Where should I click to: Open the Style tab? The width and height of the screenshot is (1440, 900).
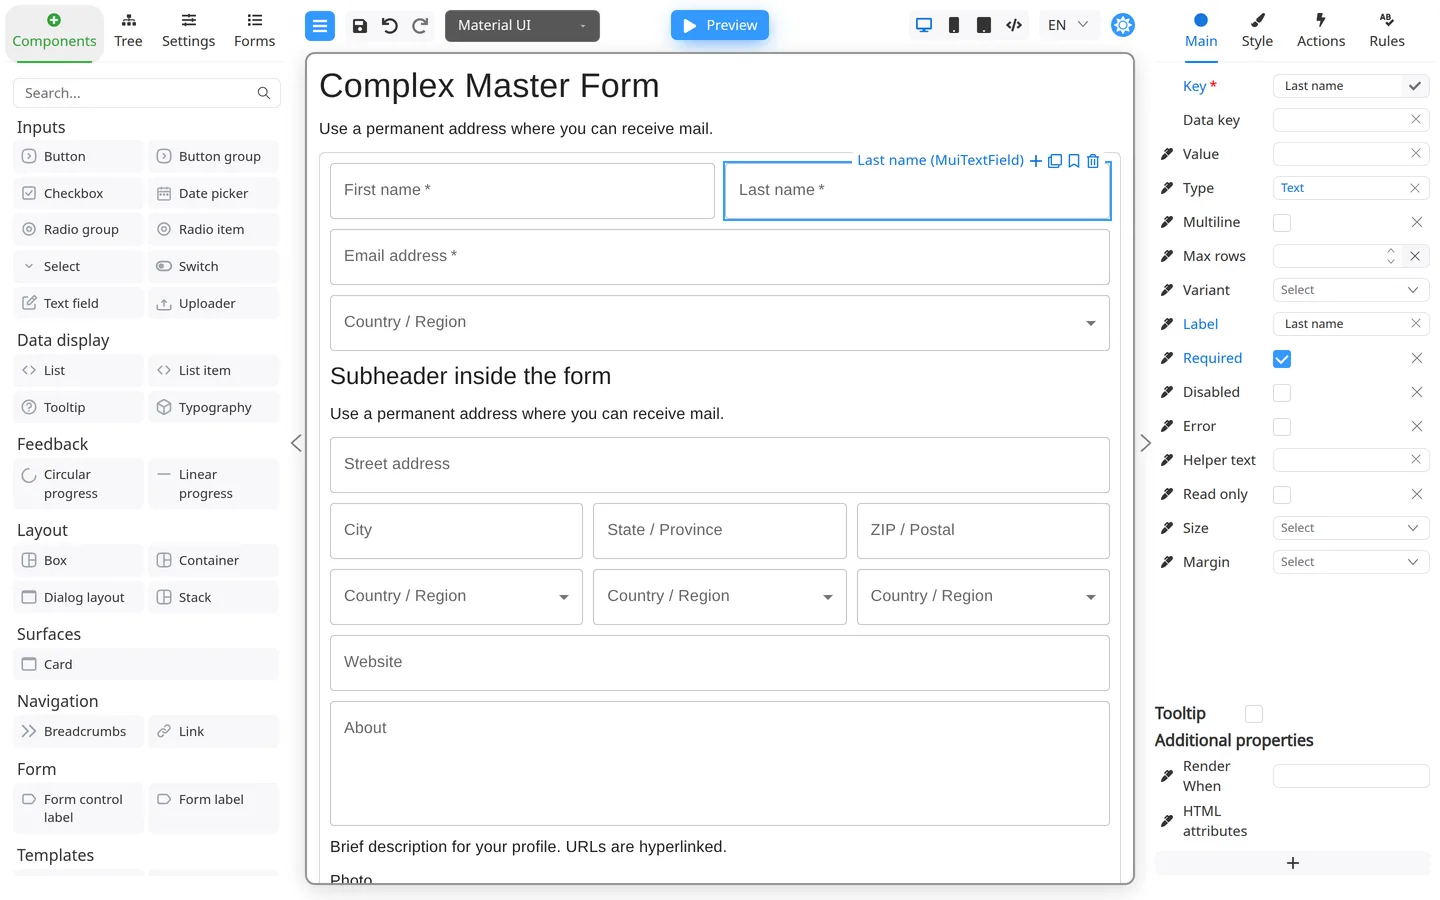1257,31
